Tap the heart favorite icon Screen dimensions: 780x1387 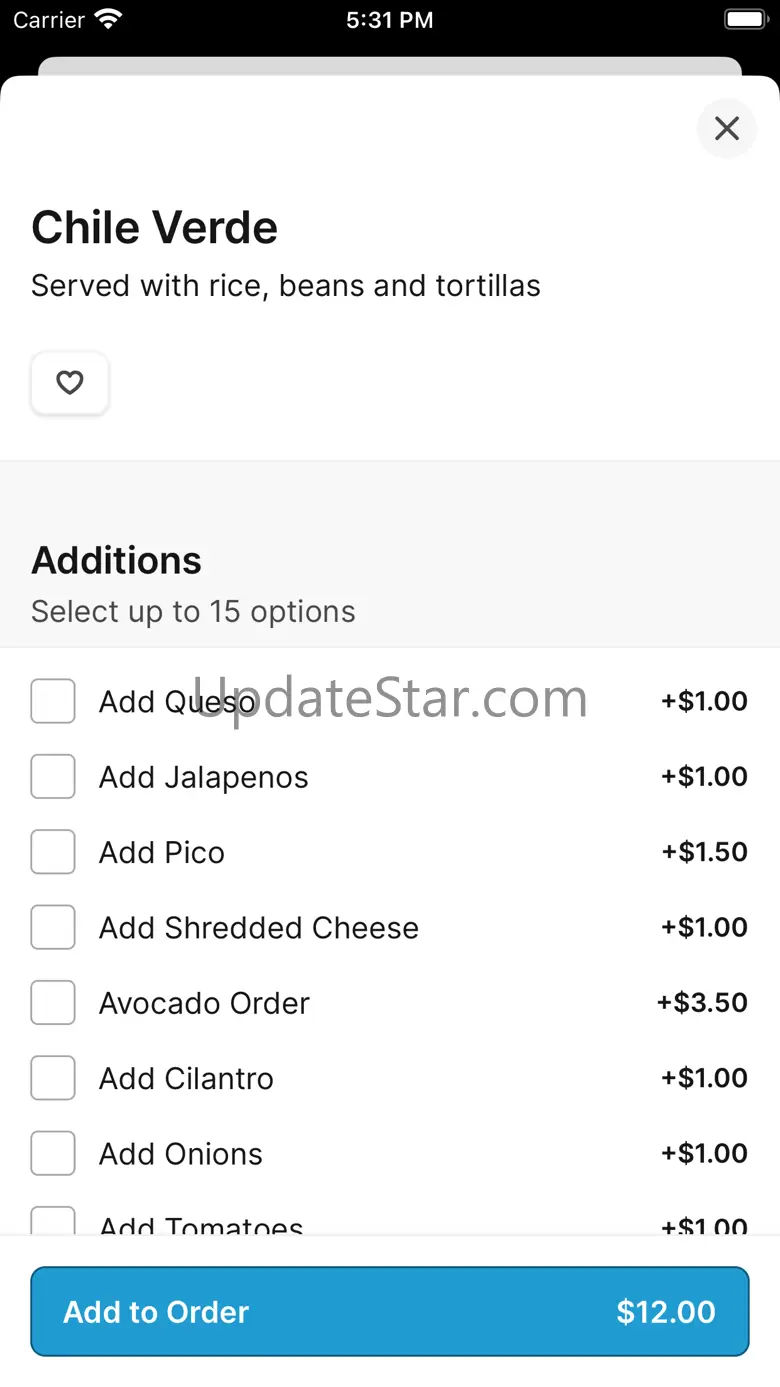tap(69, 383)
